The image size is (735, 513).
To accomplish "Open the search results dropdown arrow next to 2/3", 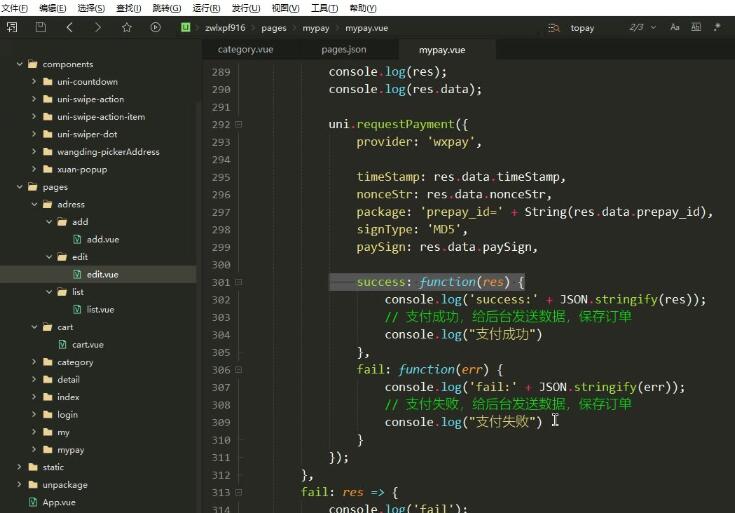I will [653, 28].
